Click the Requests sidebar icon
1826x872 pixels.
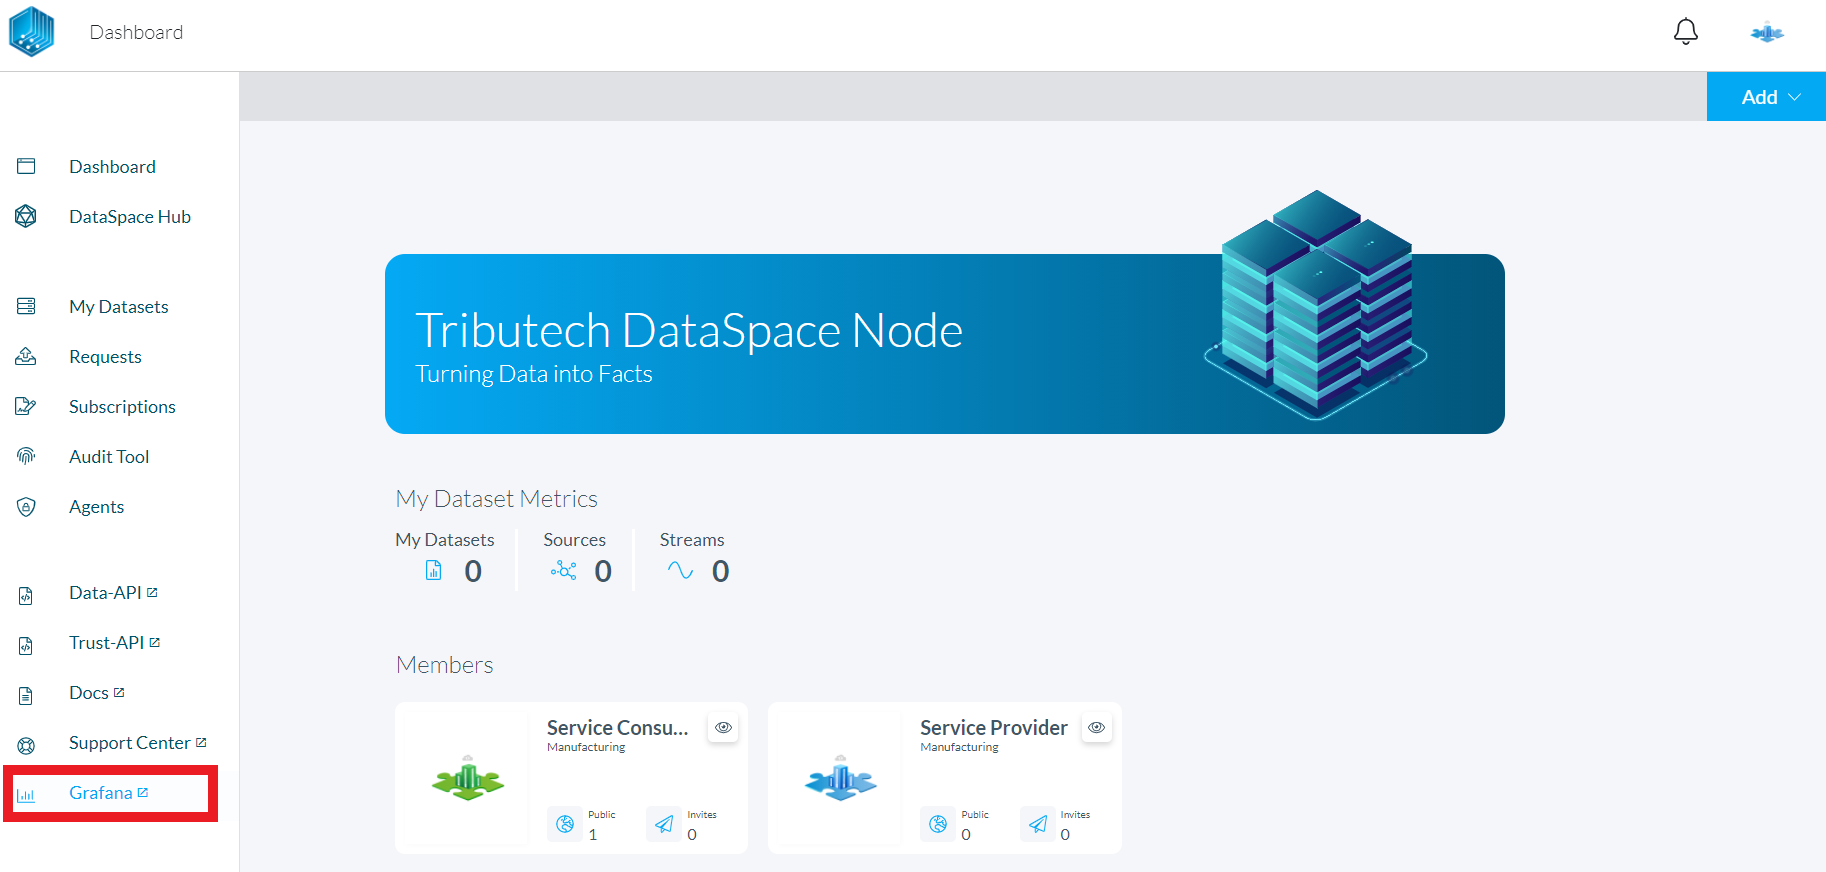[x=26, y=356]
